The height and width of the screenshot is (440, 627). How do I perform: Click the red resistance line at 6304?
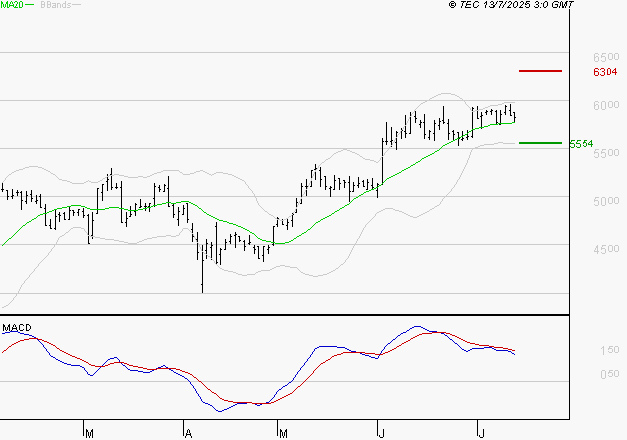click(x=540, y=71)
